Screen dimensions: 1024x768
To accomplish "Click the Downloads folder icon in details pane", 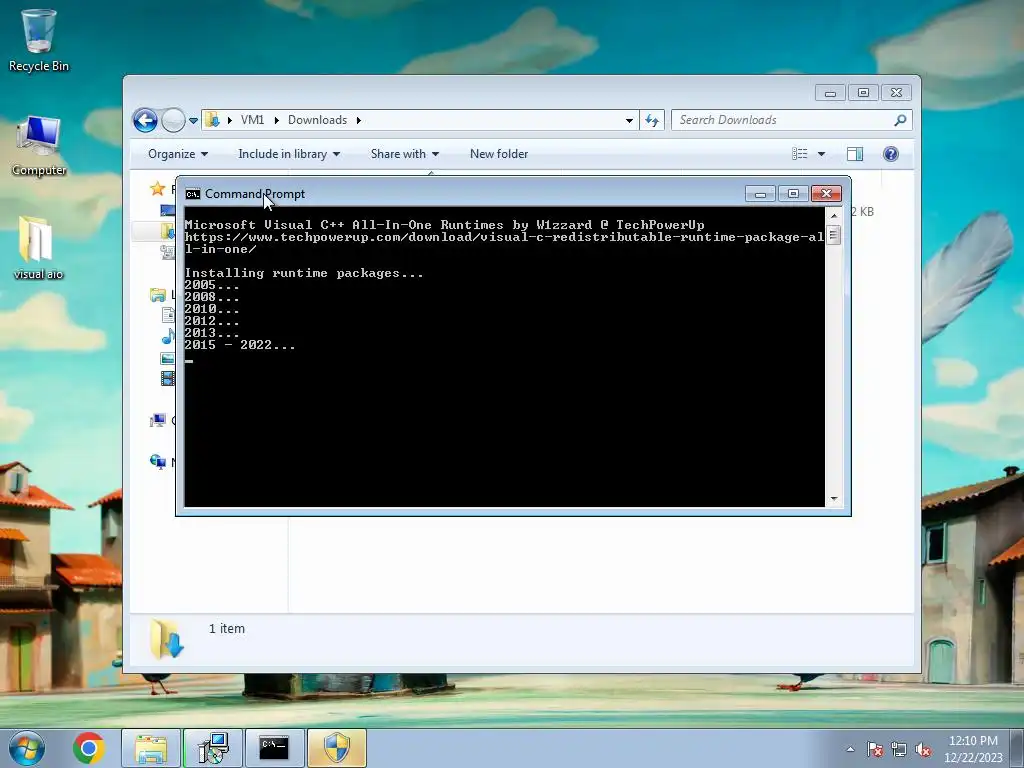I will (x=167, y=639).
